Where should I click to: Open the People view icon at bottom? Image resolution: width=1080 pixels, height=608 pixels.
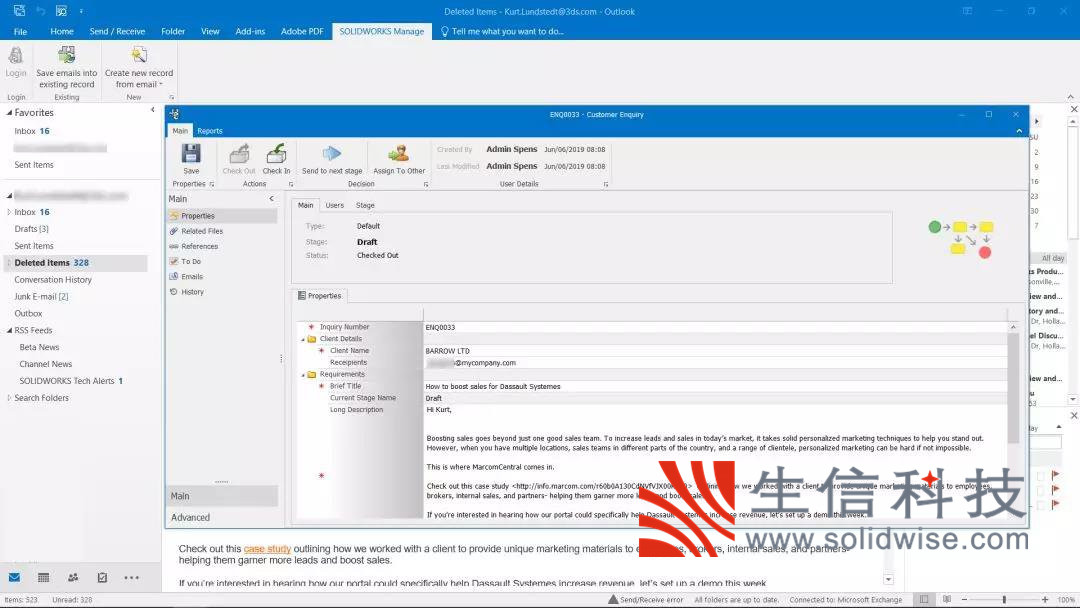[x=73, y=578]
